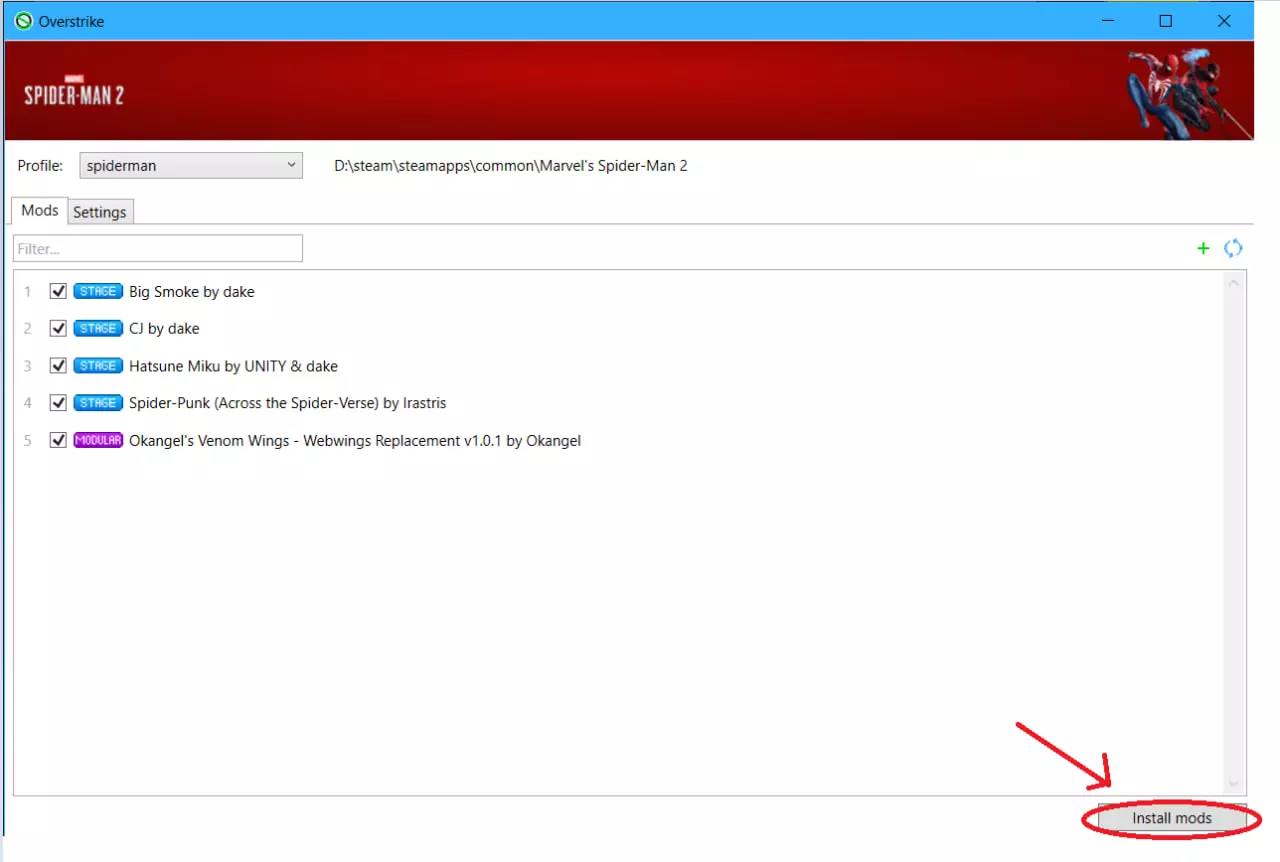Focus the Filter text field
The width and height of the screenshot is (1280, 862).
coord(158,248)
